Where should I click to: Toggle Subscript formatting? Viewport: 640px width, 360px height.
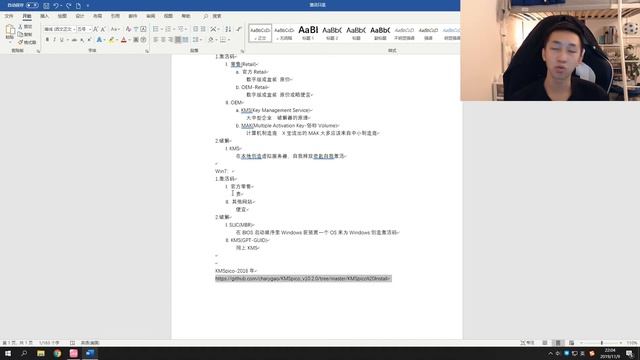tap(82, 40)
